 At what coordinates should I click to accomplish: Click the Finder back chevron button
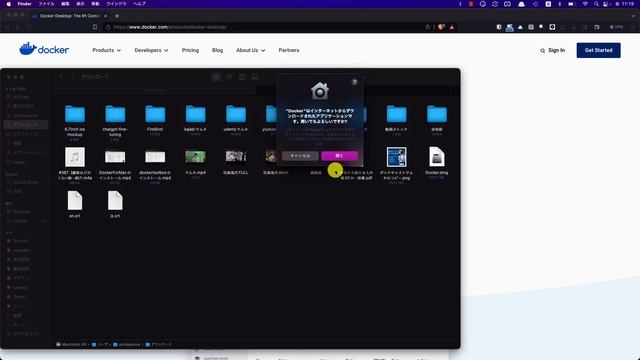[61, 77]
